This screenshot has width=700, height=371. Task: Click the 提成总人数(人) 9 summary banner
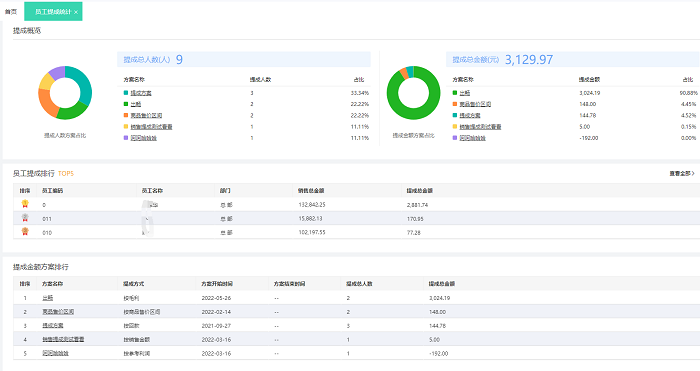(x=244, y=59)
